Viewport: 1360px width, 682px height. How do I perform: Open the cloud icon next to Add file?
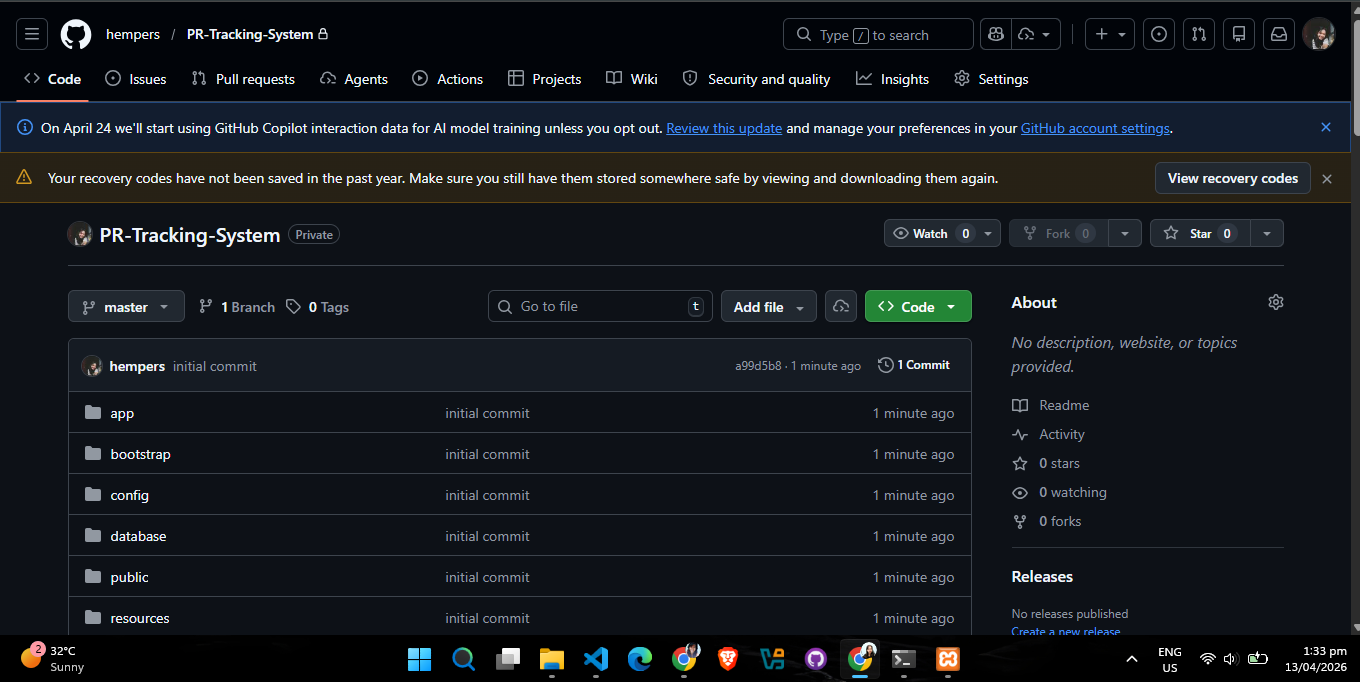coord(841,306)
